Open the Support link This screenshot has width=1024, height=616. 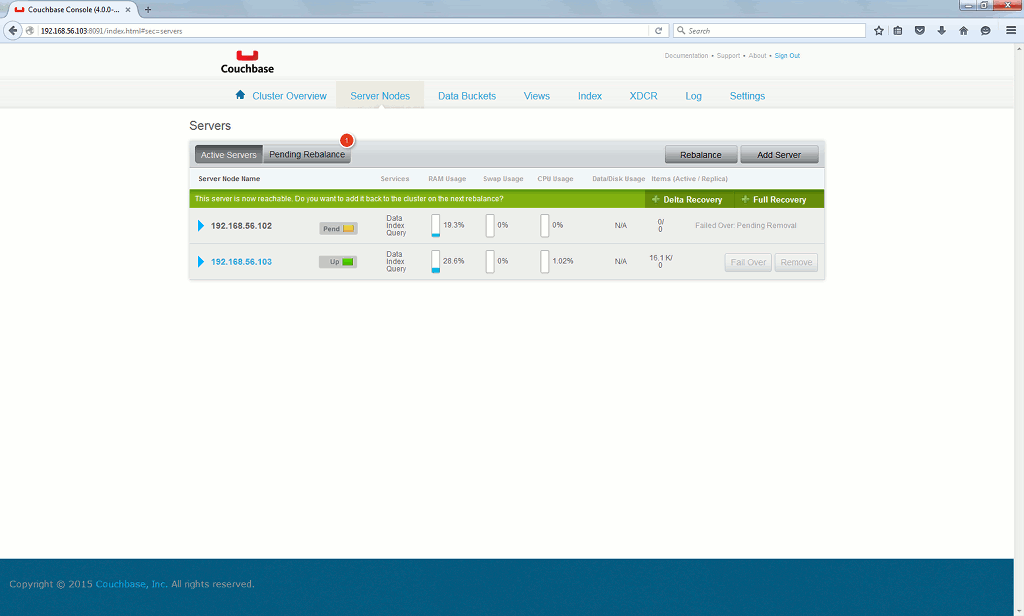pyautogui.click(x=728, y=56)
